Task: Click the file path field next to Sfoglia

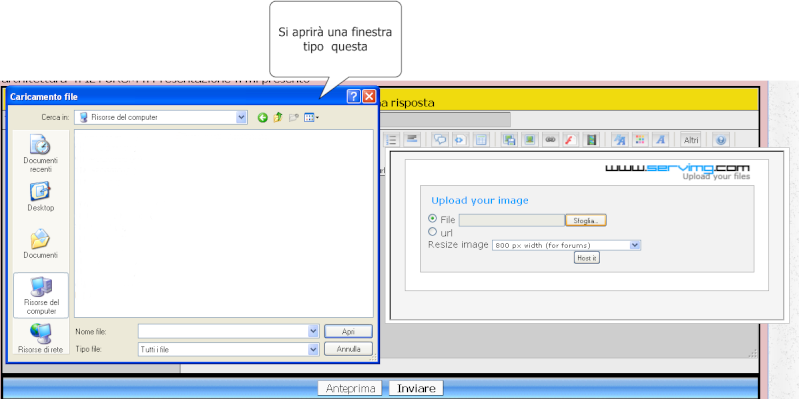Action: pyautogui.click(x=512, y=220)
